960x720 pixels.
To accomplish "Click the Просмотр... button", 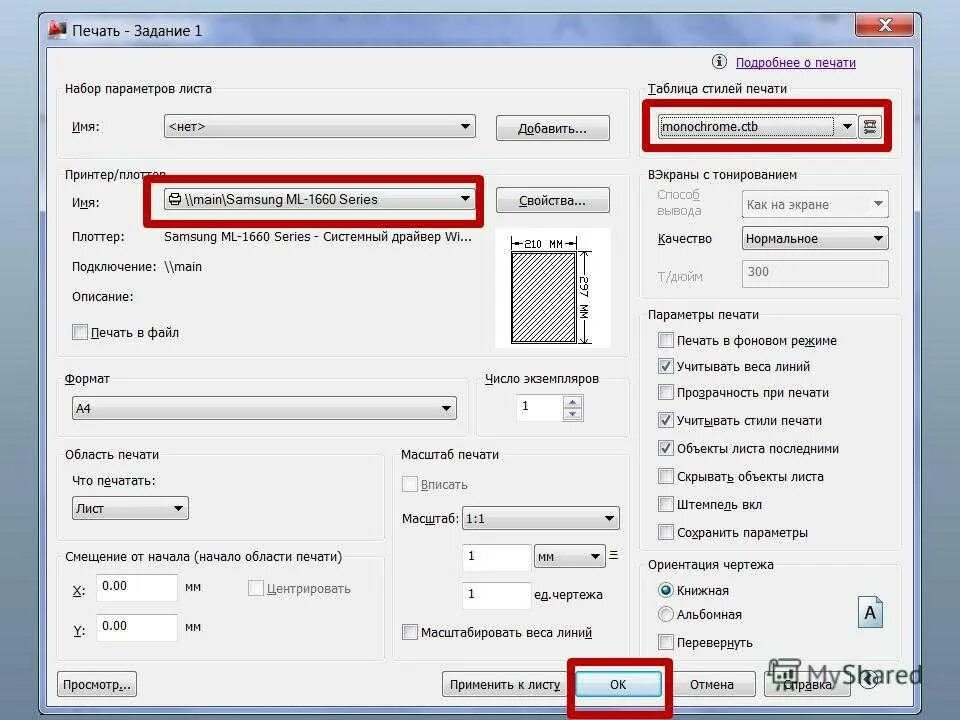I will point(97,684).
